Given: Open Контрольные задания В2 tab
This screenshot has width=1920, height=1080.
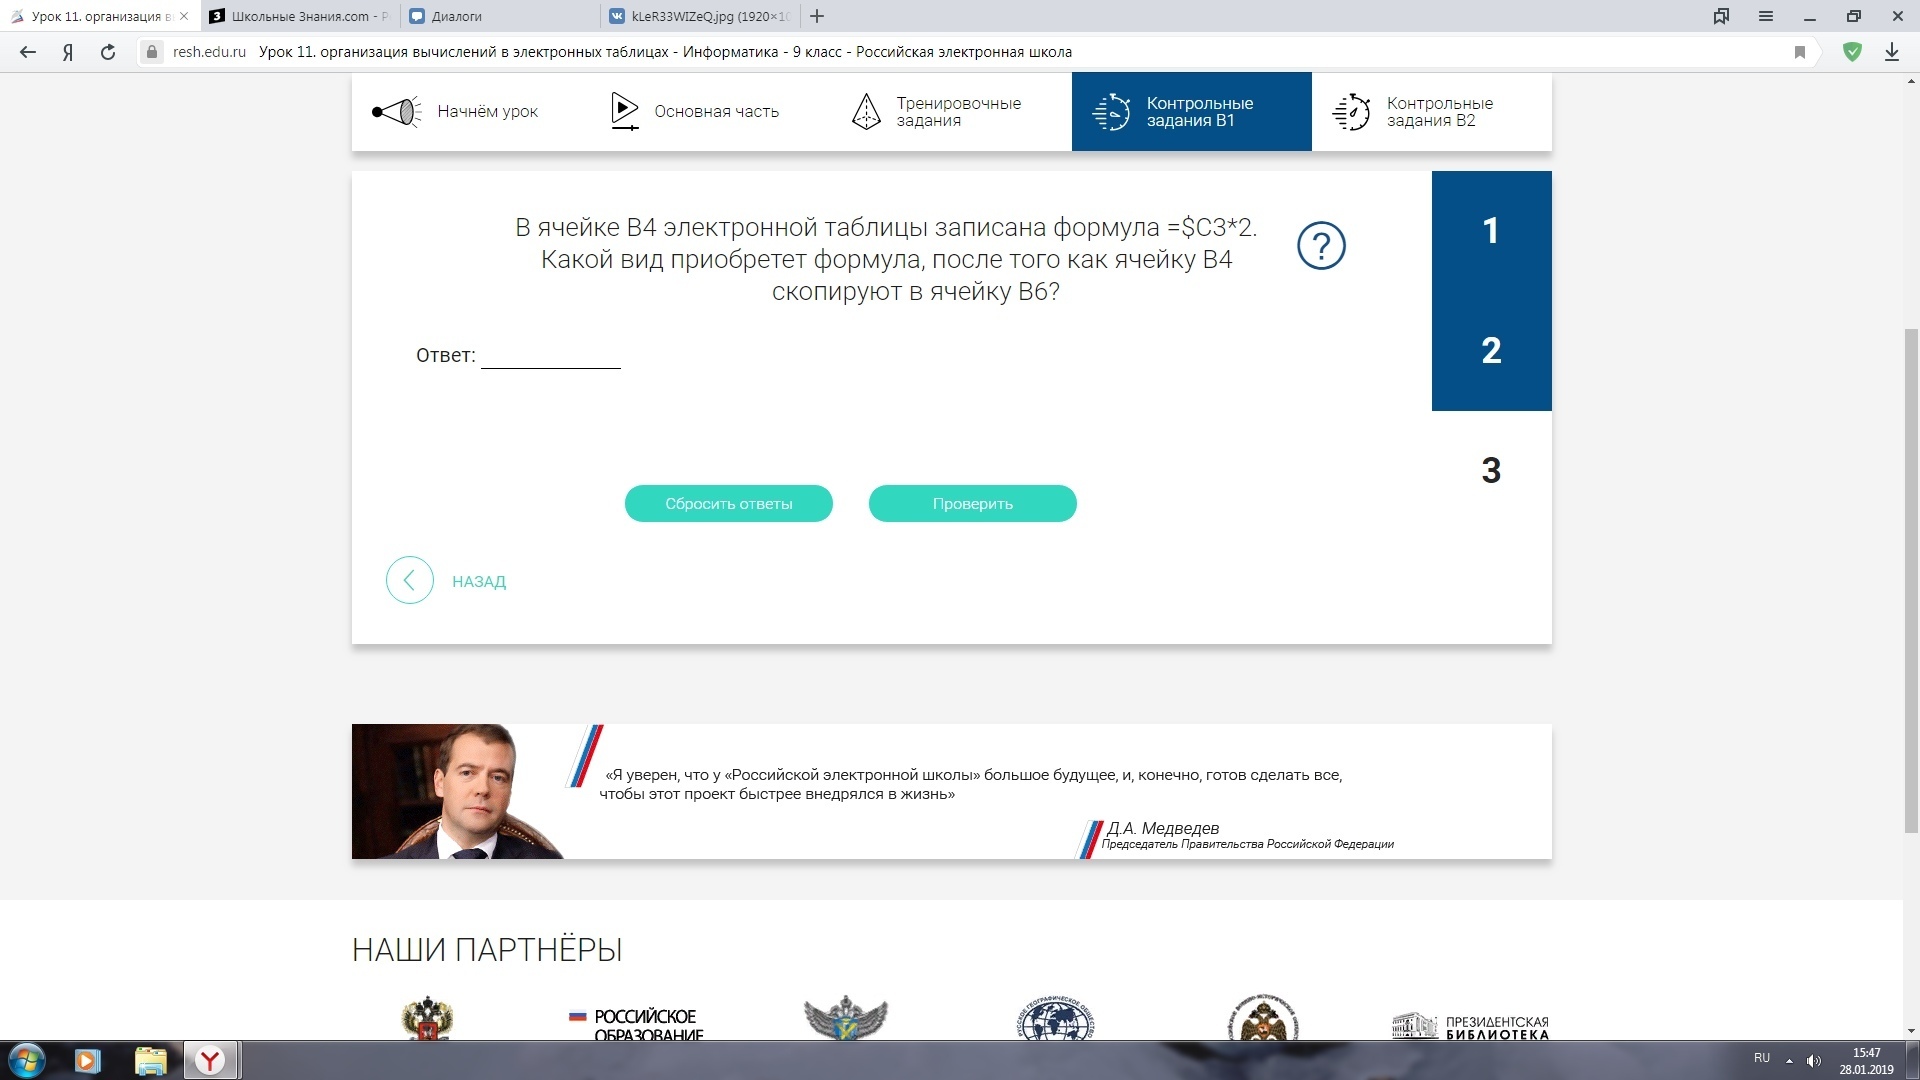Looking at the screenshot, I should click(1430, 112).
